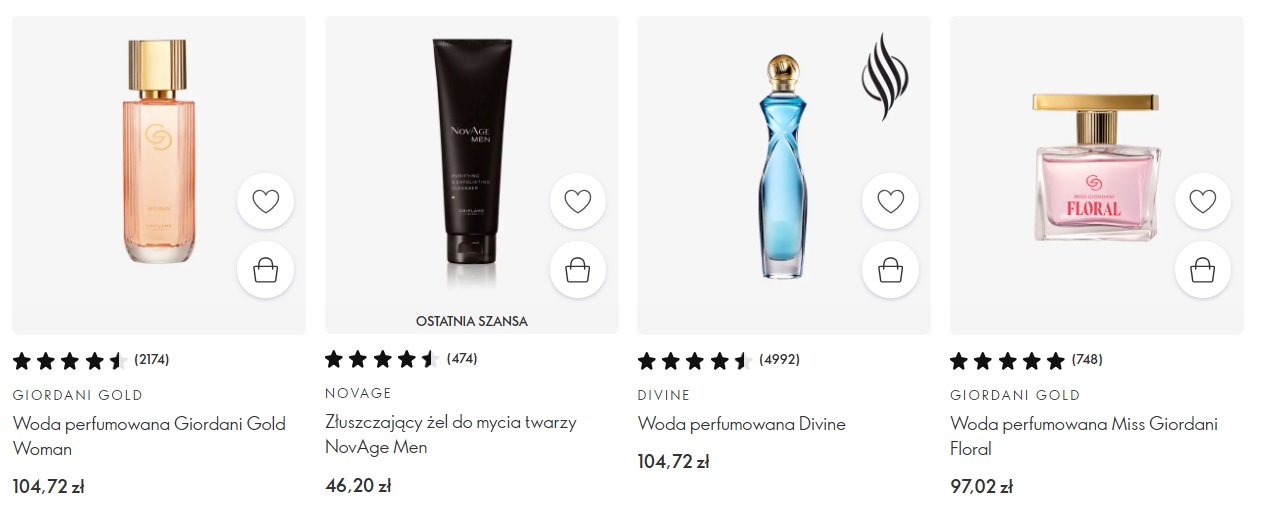This screenshot has width=1261, height=508.
Task: Add Divine perfume to shopping bag
Action: [x=890, y=270]
